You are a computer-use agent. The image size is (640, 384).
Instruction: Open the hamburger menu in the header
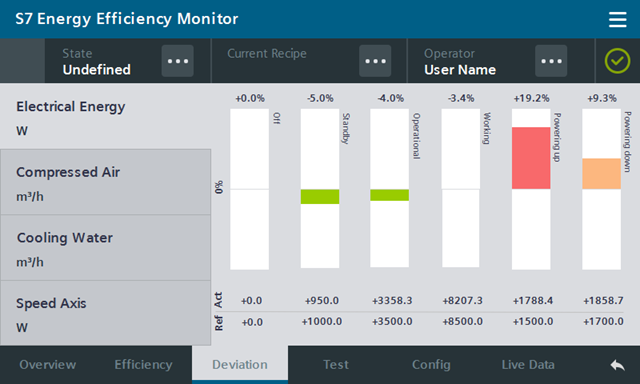click(617, 19)
